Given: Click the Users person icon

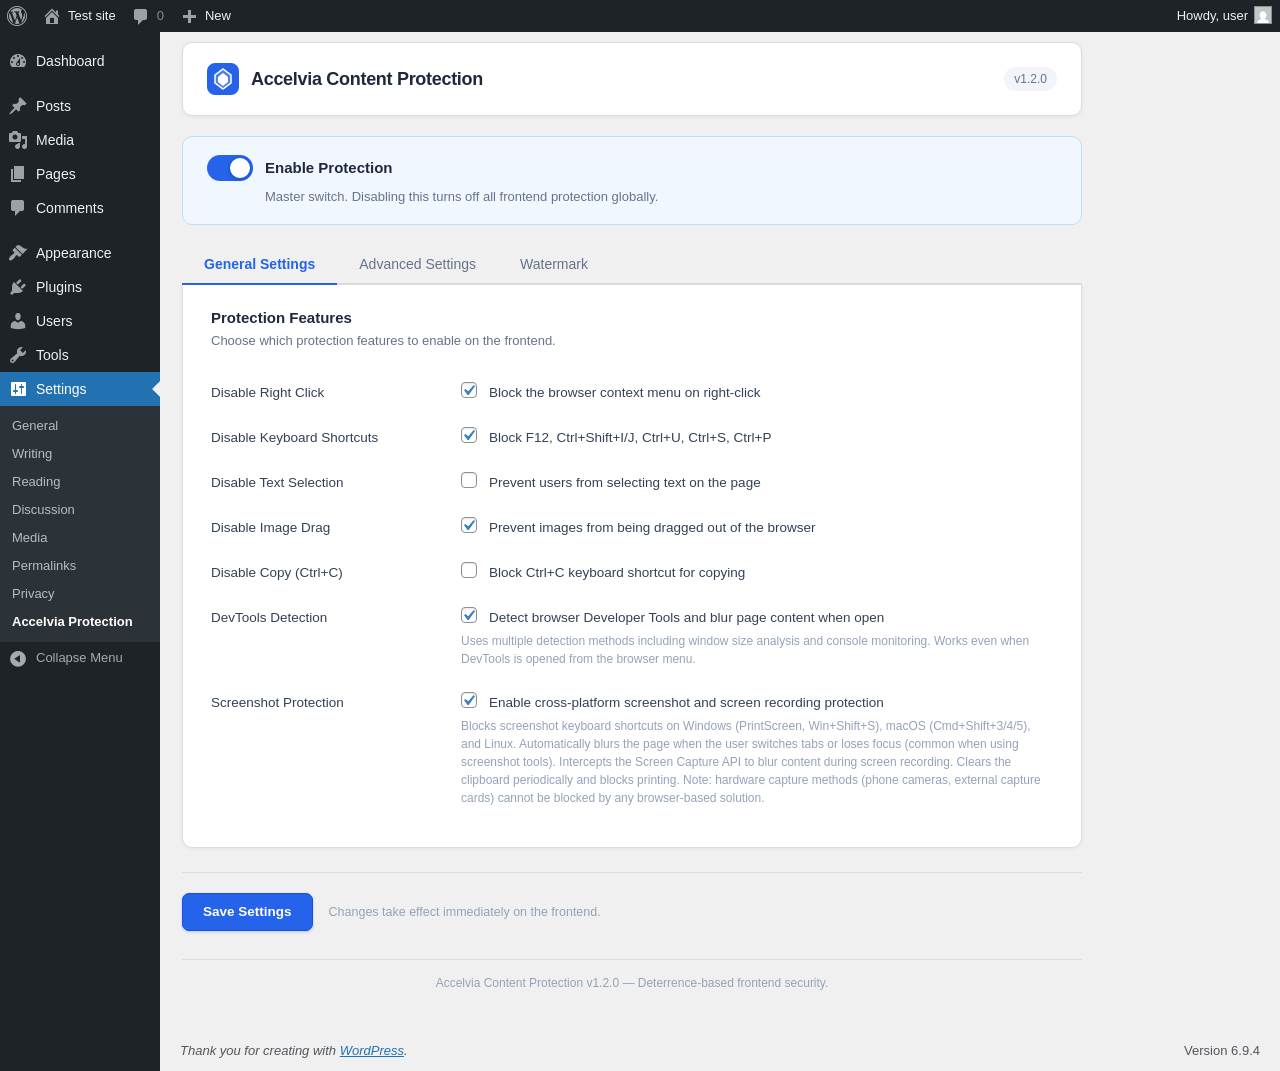Looking at the screenshot, I should pos(18,321).
